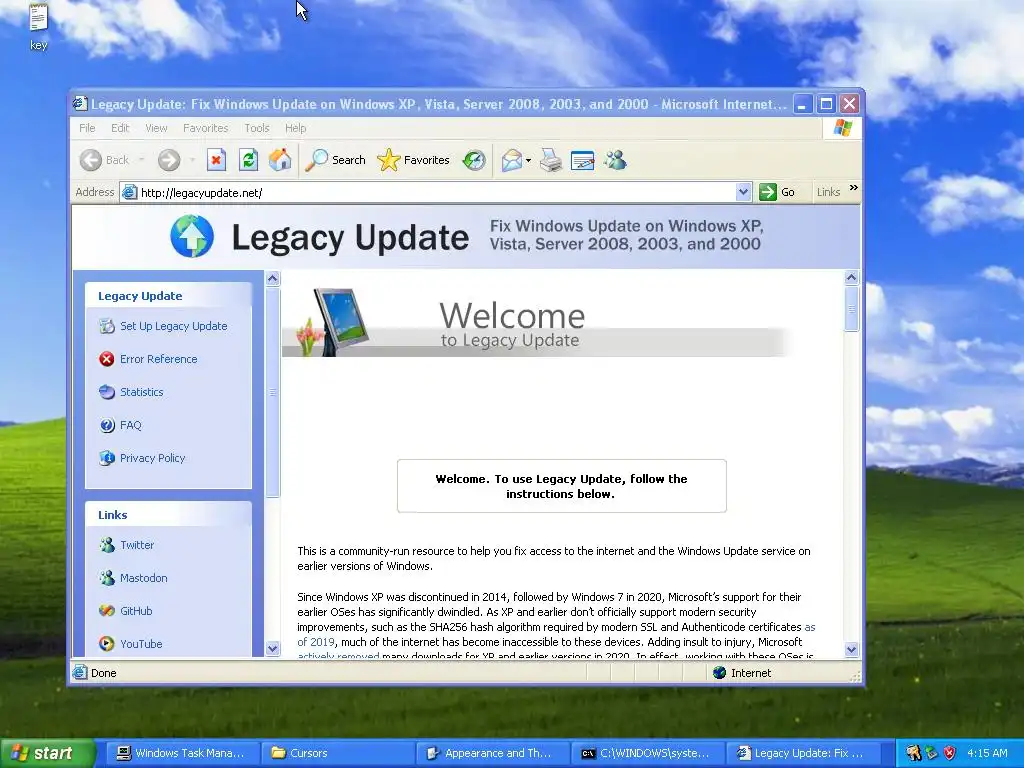Click the red Error Reference icon
The width and height of the screenshot is (1024, 768).
106,359
